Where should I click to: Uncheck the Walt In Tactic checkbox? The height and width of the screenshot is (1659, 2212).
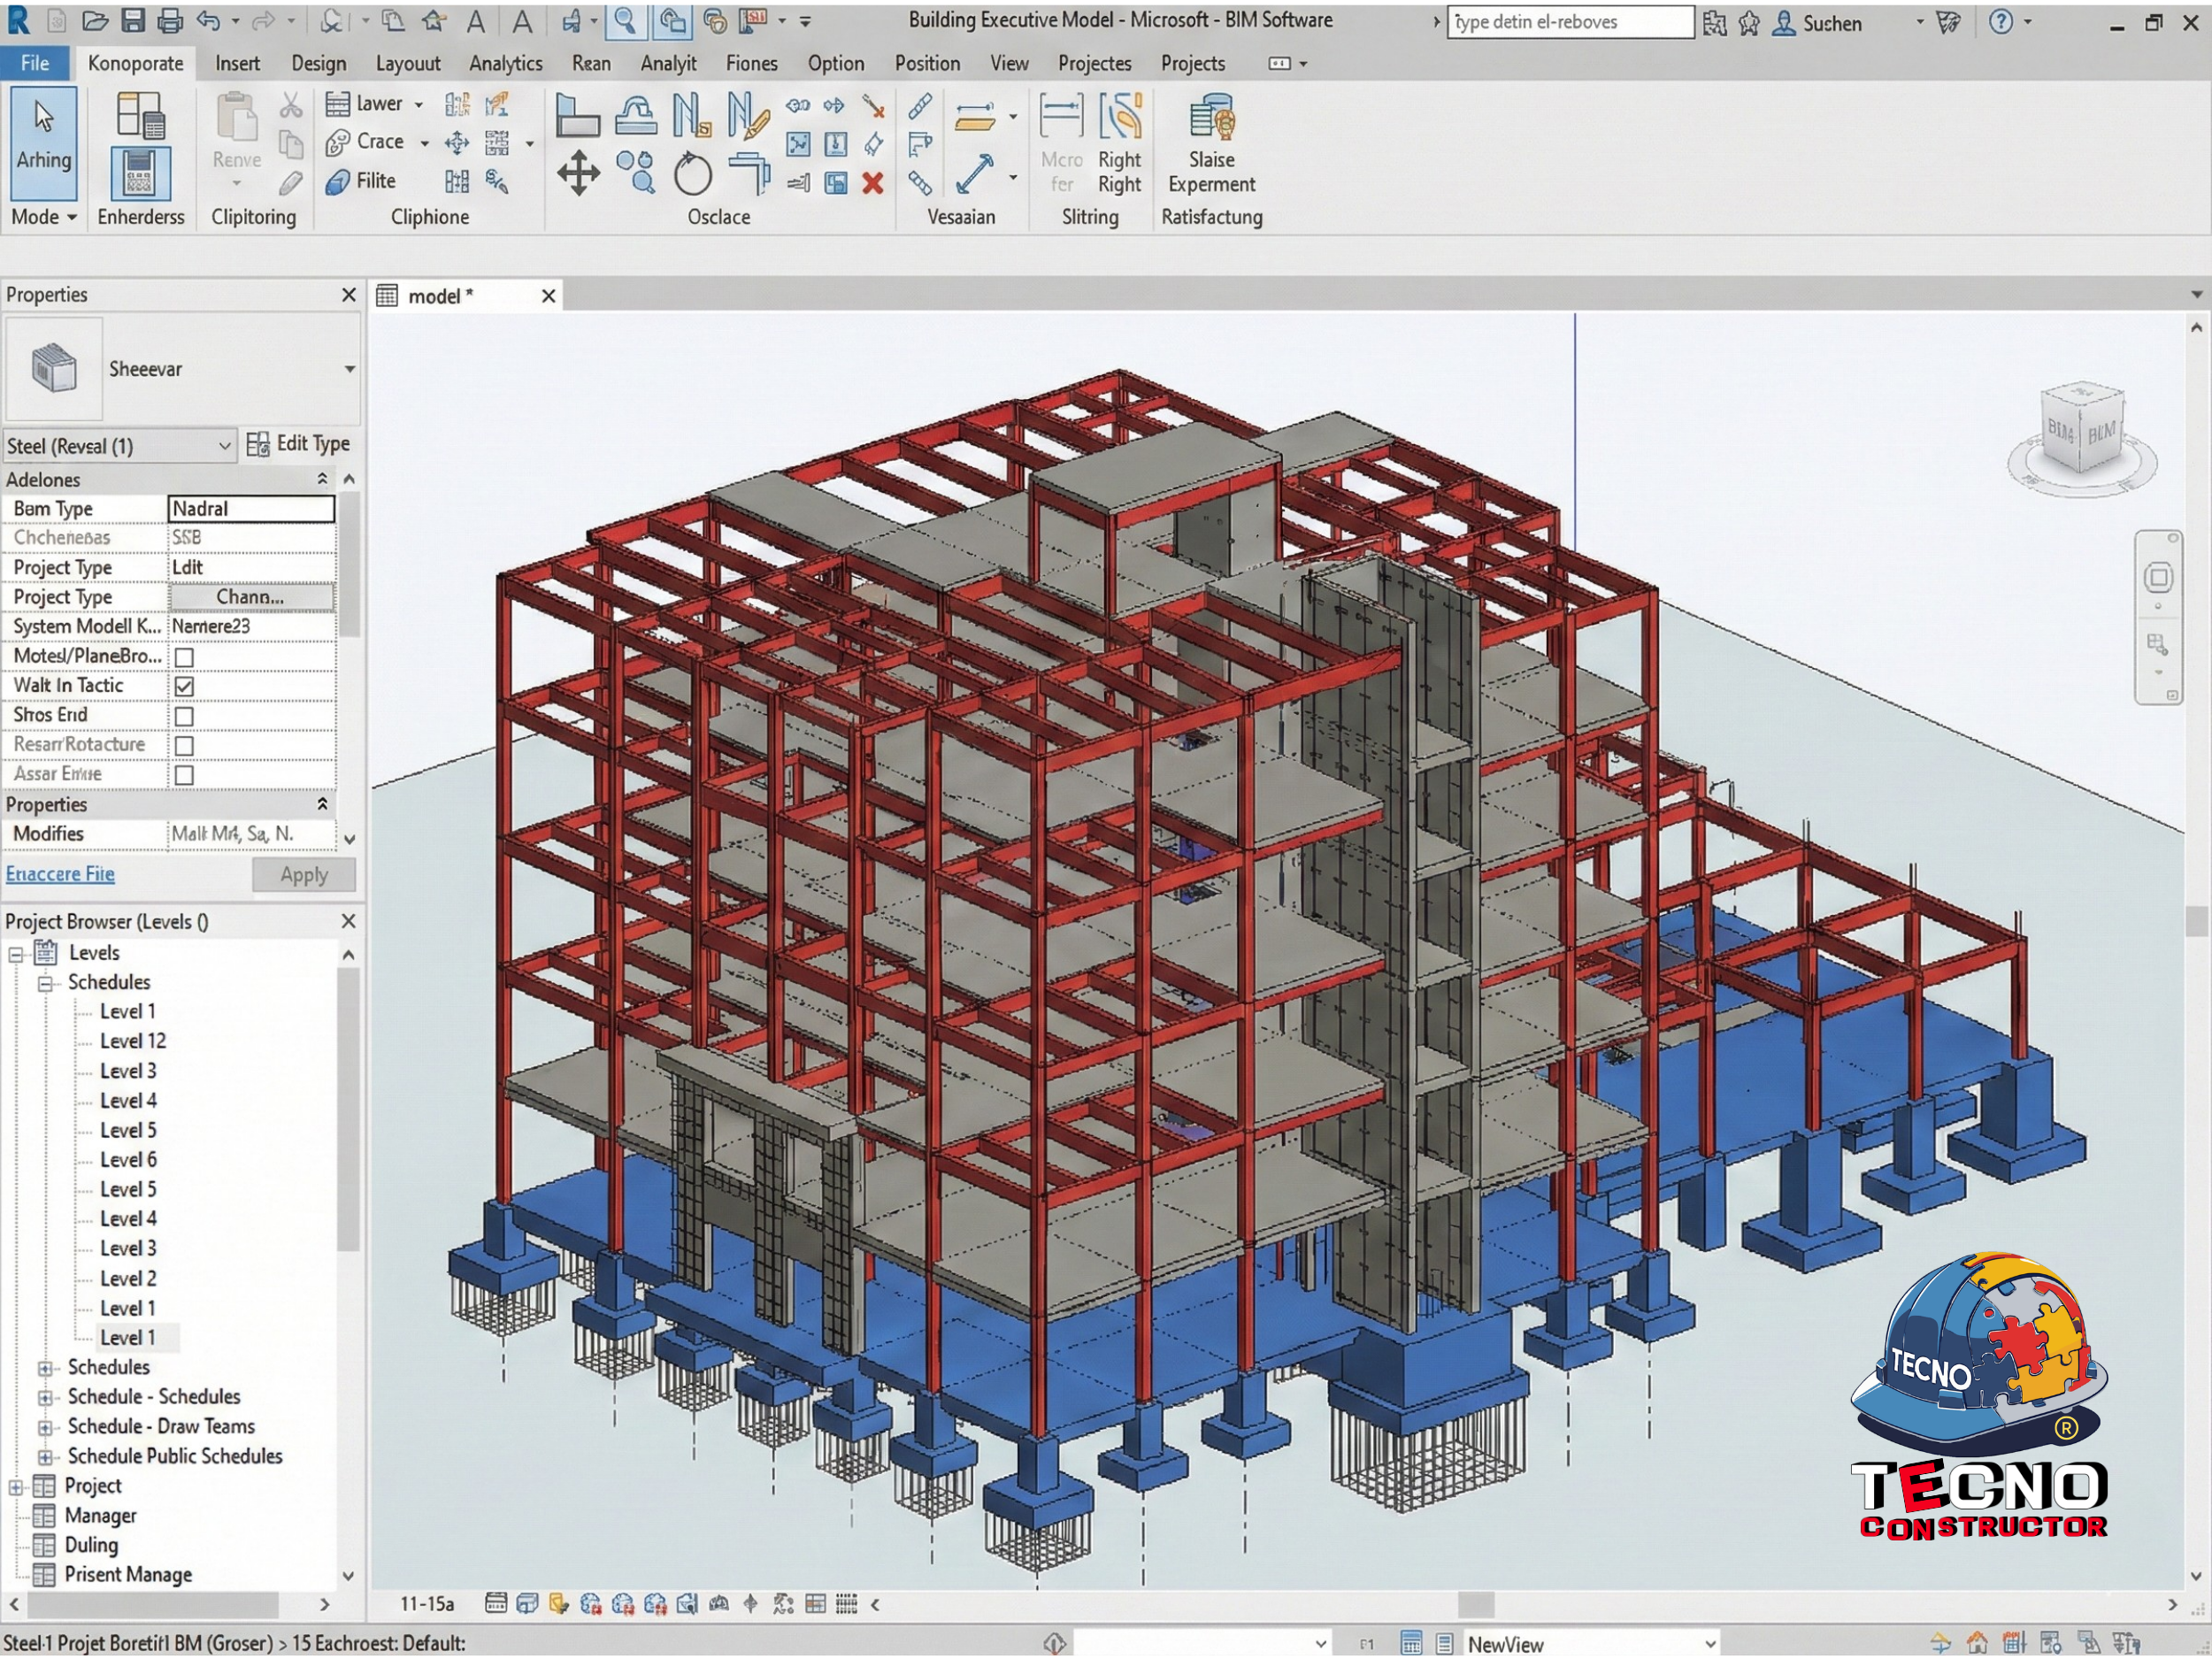[184, 686]
